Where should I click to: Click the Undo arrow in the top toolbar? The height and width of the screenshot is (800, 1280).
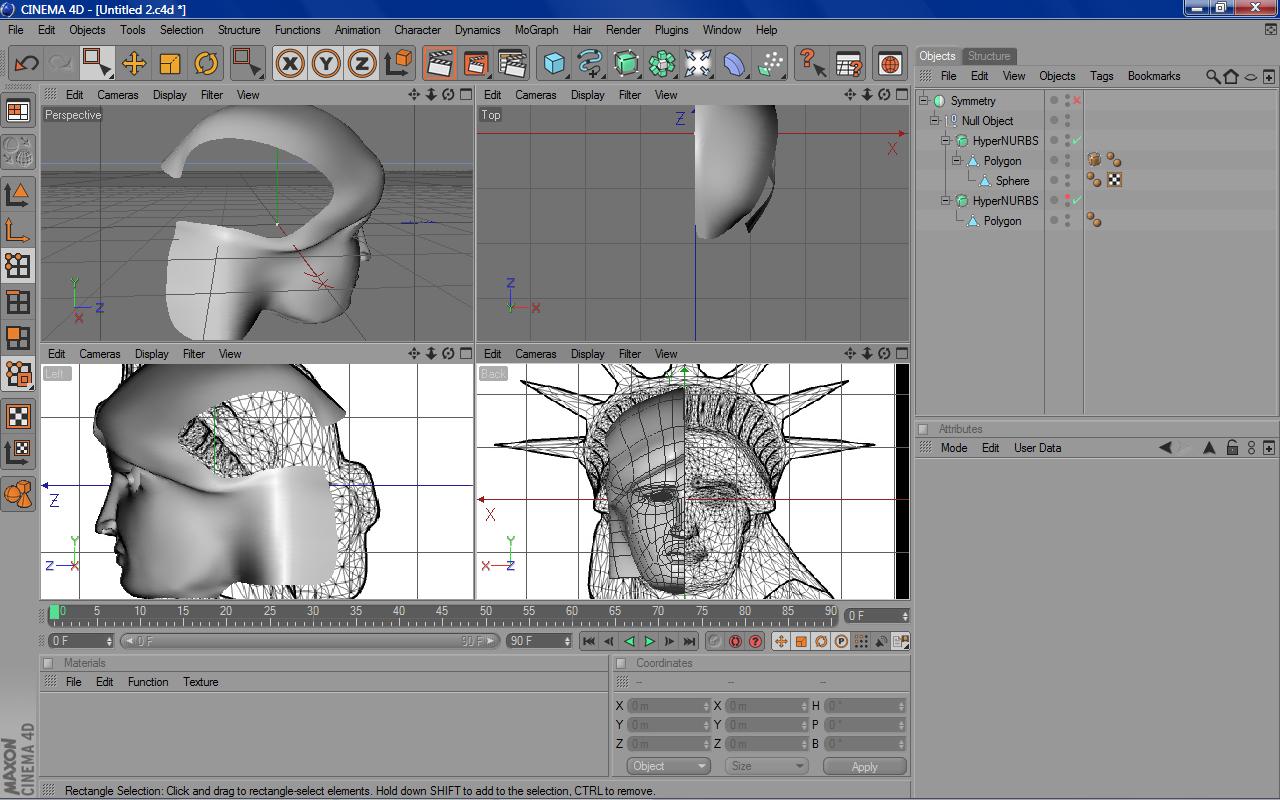(x=26, y=64)
